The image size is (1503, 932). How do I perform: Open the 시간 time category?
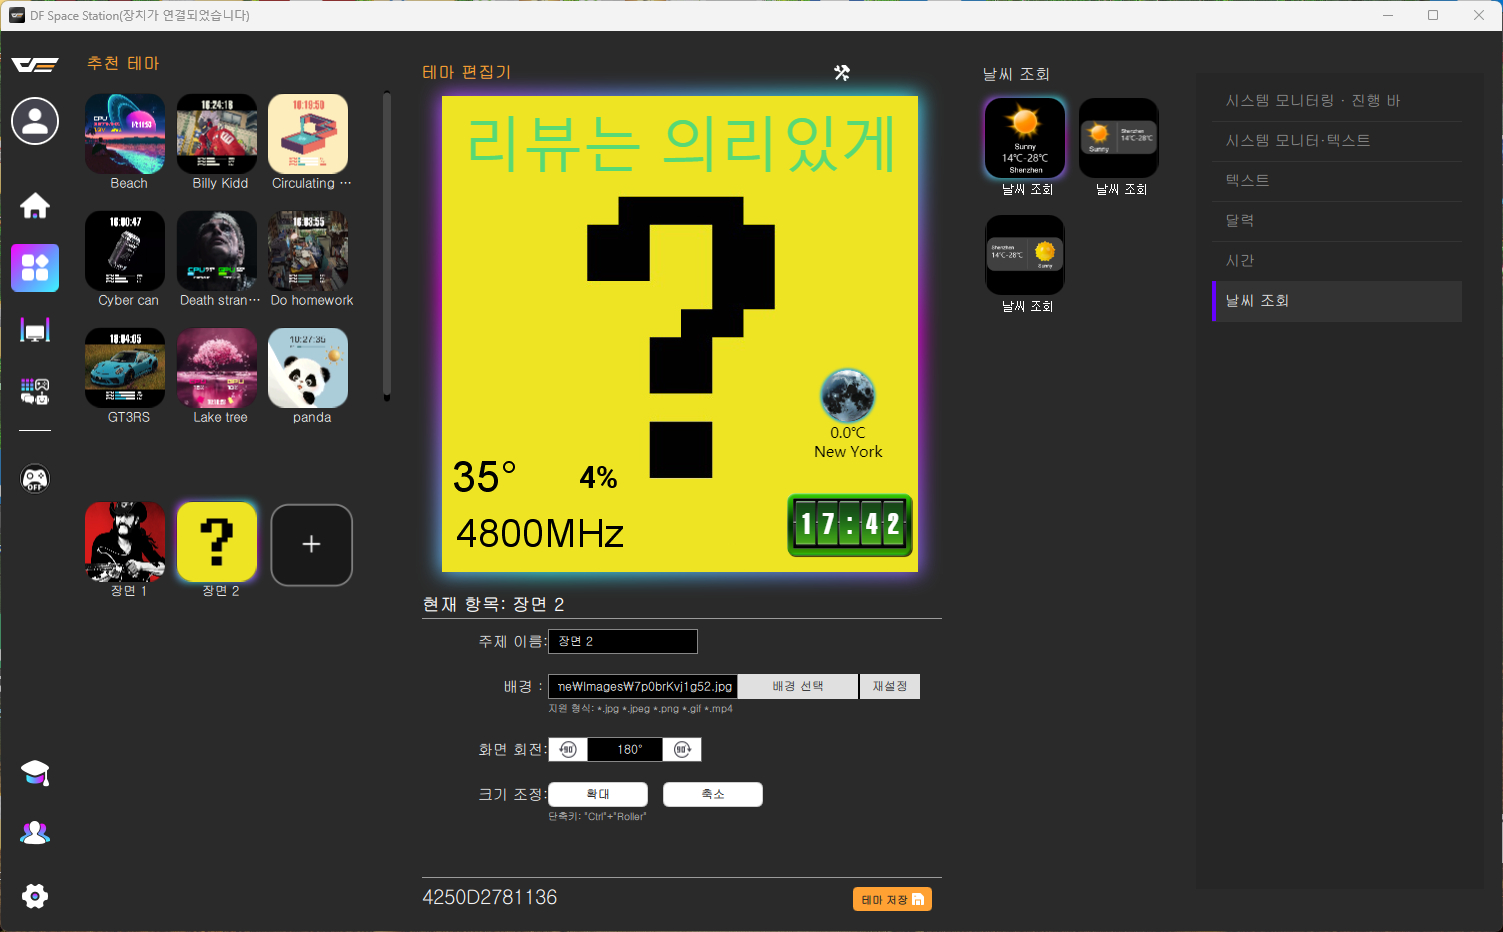(x=1337, y=261)
